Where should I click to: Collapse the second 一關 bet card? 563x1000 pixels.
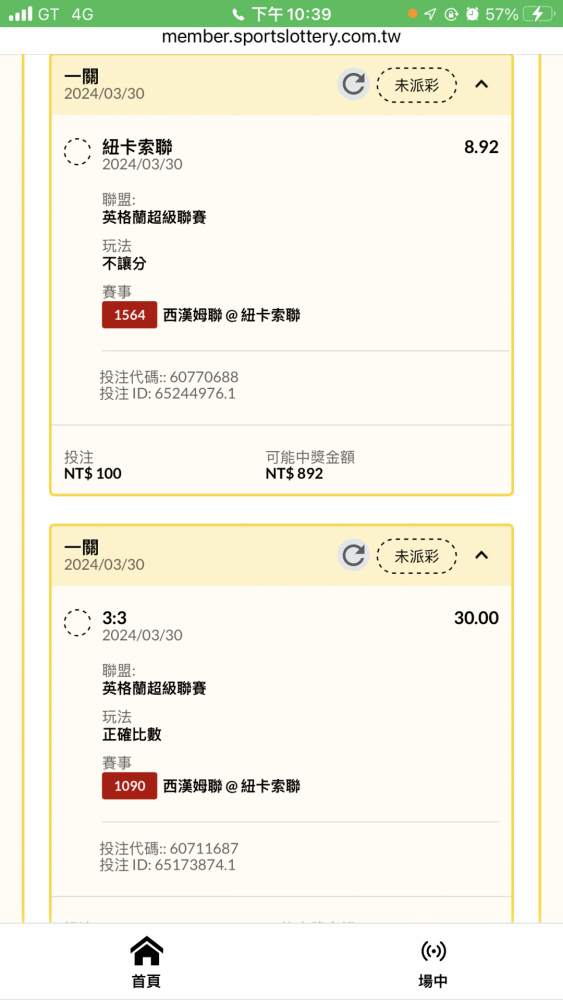pos(482,555)
